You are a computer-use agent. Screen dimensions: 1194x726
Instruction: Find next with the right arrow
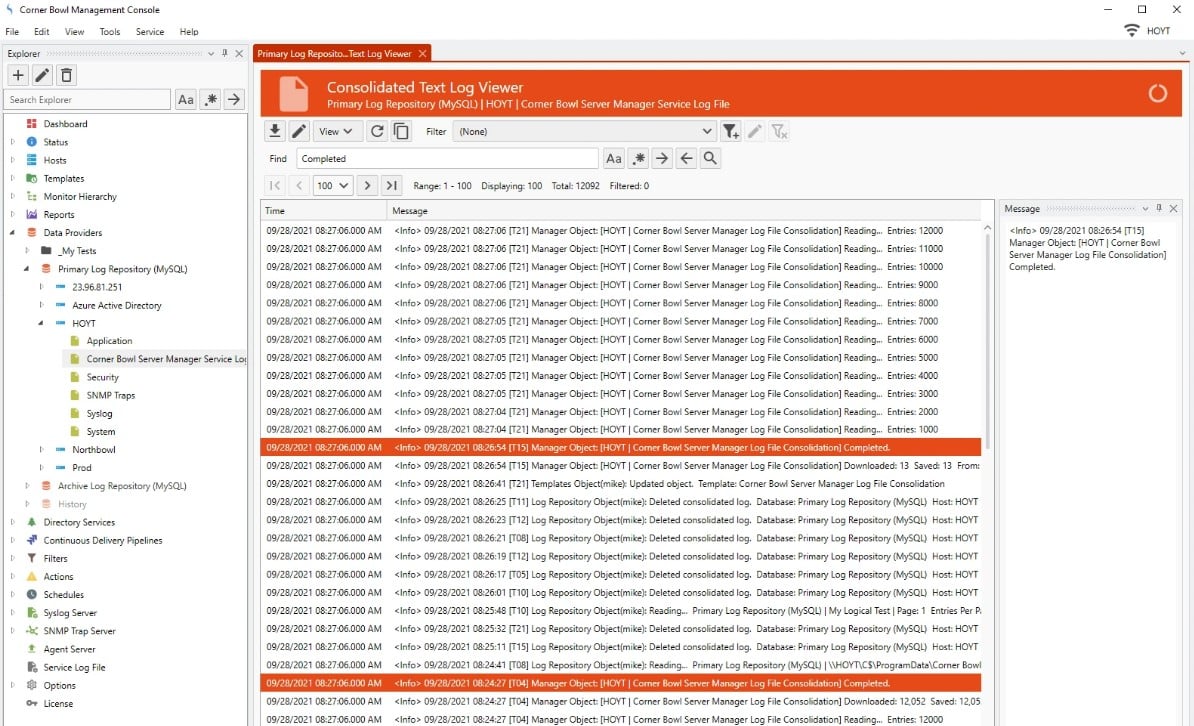click(662, 158)
